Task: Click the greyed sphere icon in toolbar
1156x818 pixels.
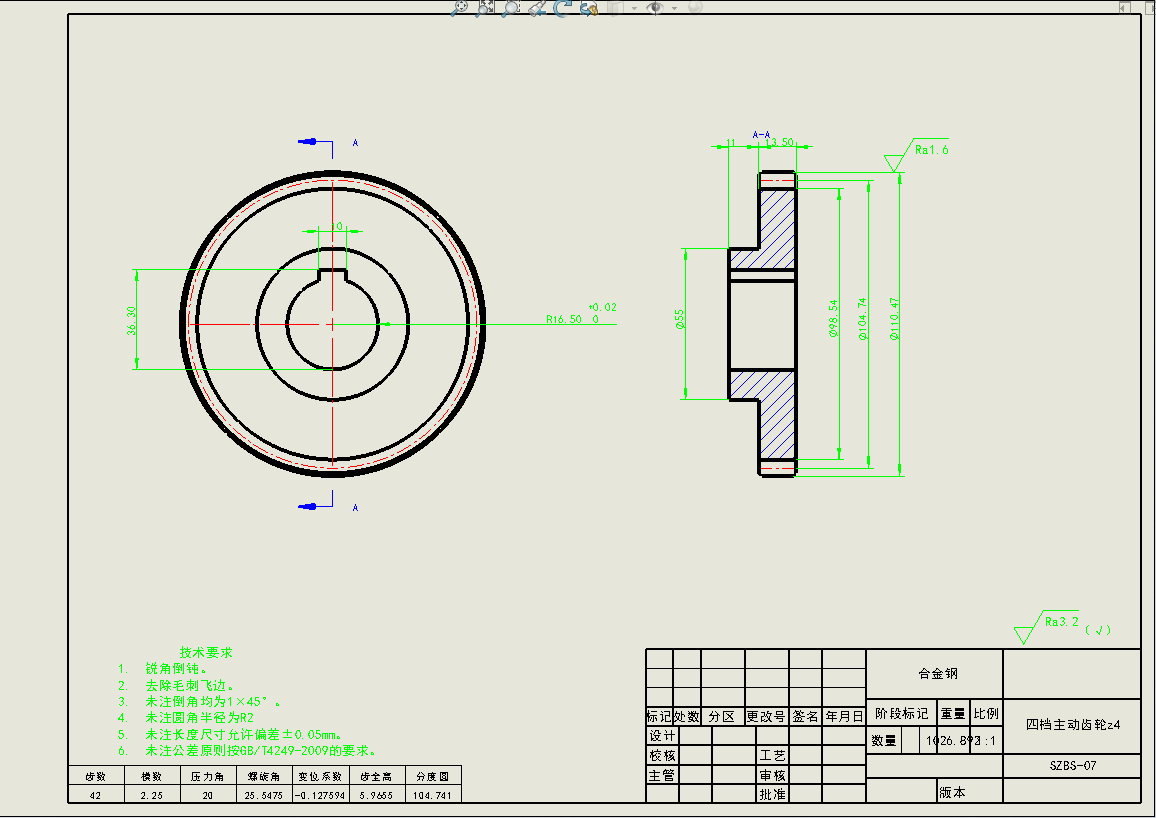Action: pyautogui.click(x=694, y=7)
